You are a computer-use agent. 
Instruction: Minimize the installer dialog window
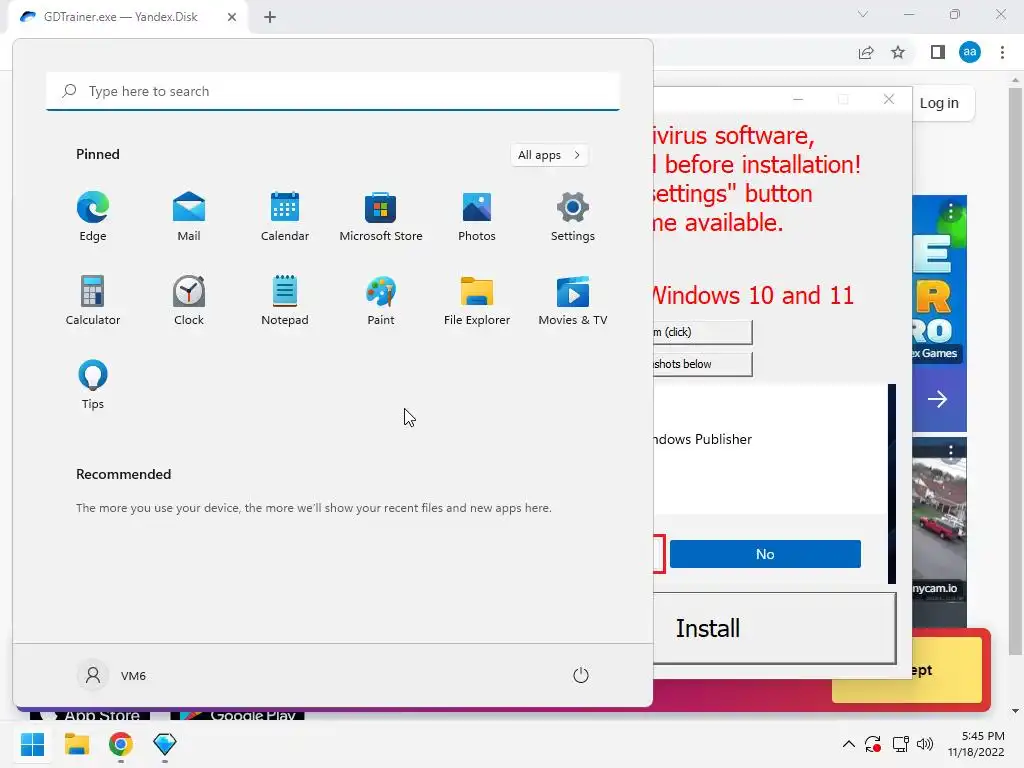[798, 99]
